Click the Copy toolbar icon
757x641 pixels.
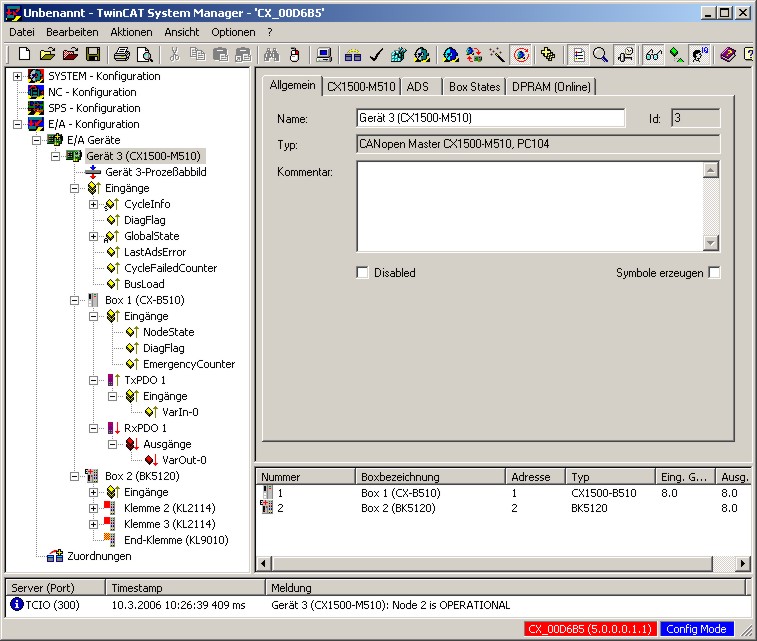197,55
